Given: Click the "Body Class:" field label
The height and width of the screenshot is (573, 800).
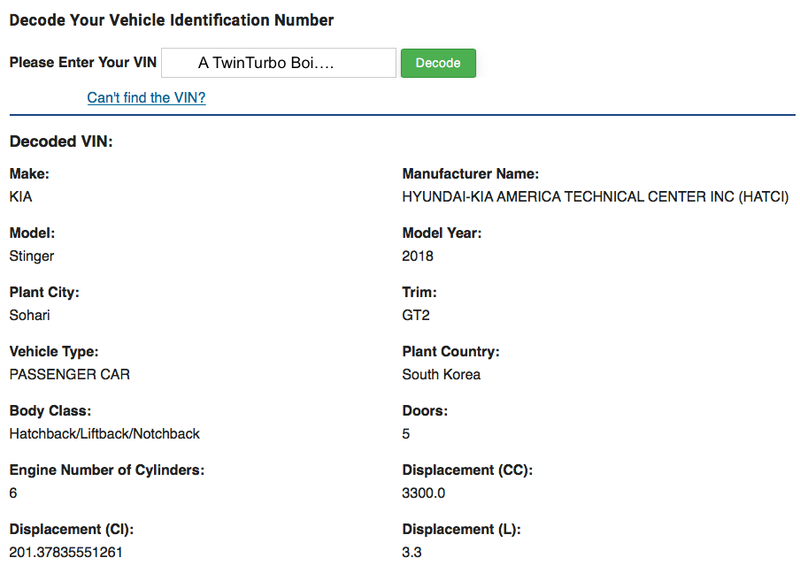Looking at the screenshot, I should coord(51,411).
